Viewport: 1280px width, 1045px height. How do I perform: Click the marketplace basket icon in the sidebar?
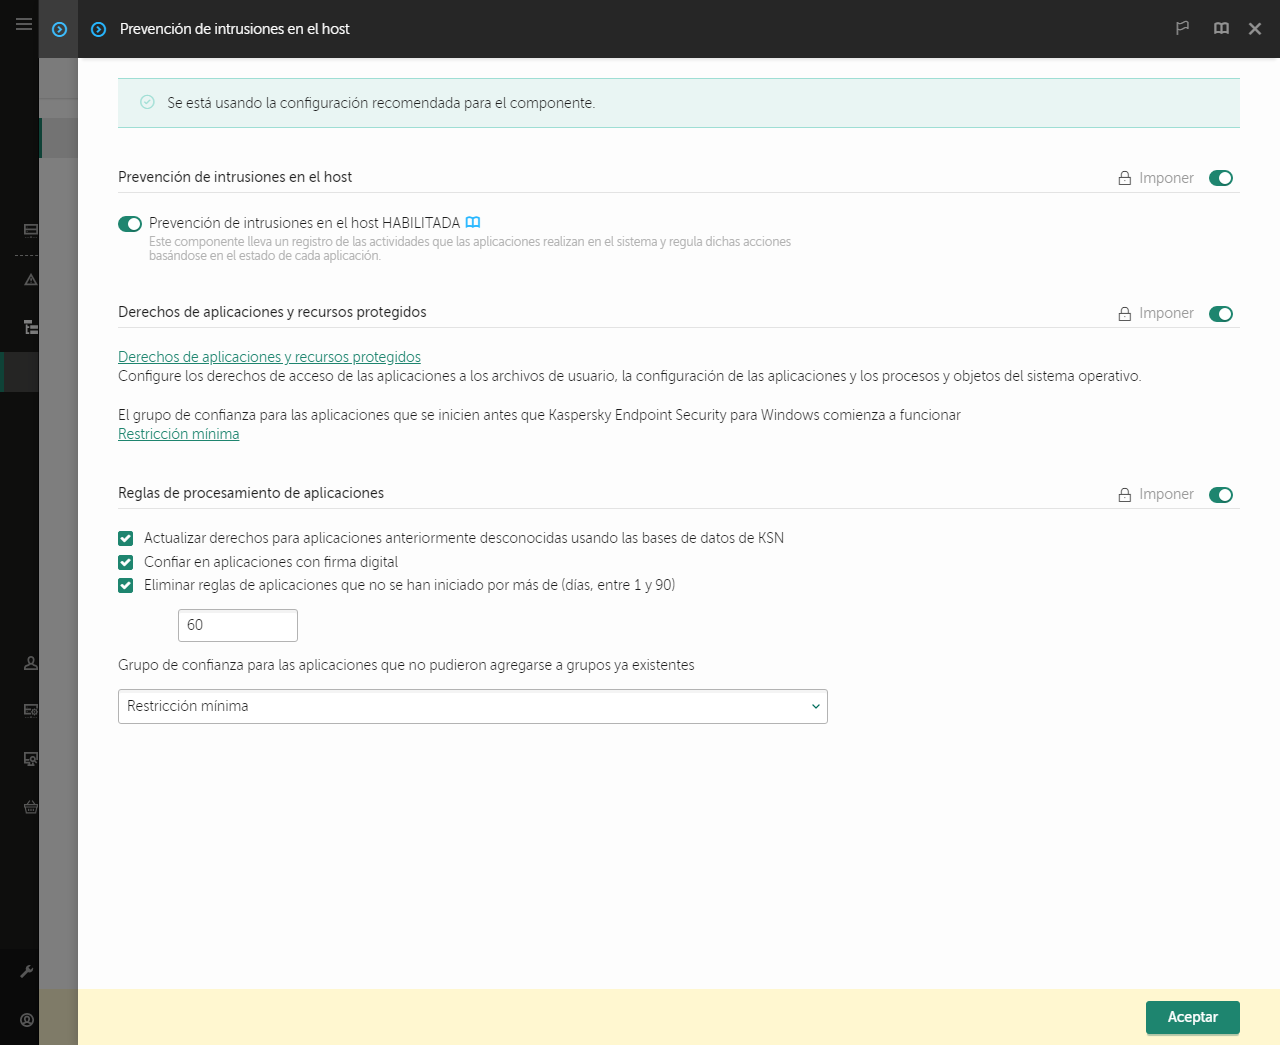click(30, 807)
